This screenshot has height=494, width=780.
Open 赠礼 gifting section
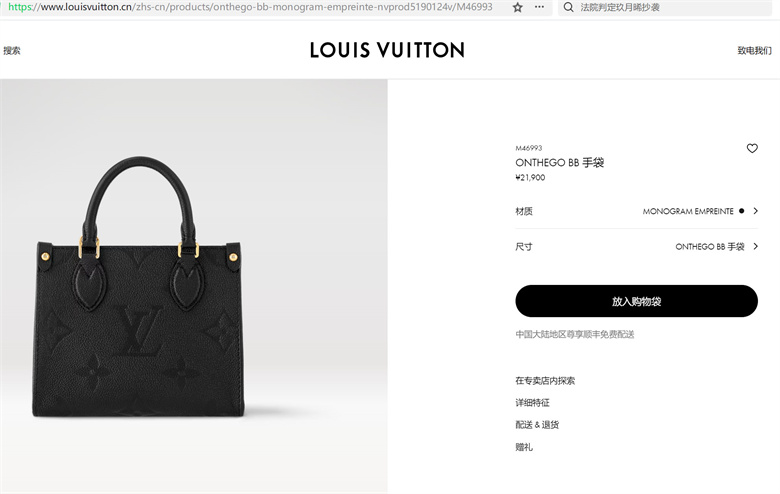tap(524, 447)
